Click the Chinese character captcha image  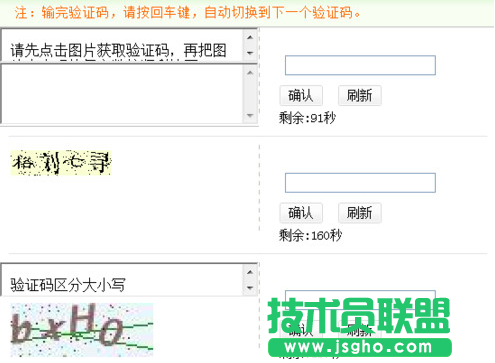click(61, 163)
